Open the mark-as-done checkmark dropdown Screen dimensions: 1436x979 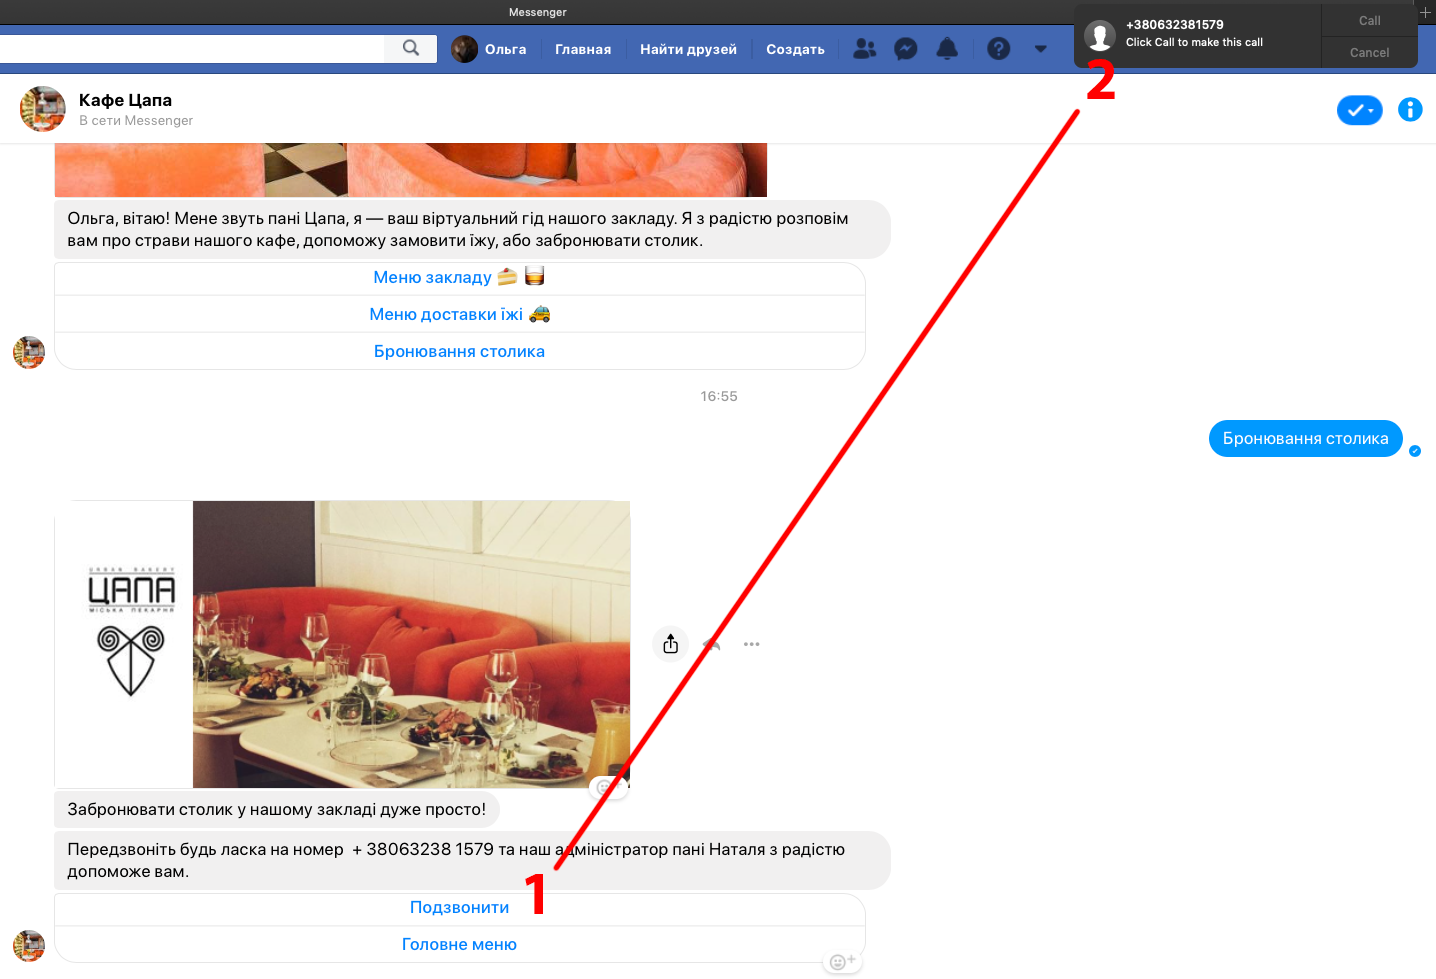point(1360,110)
